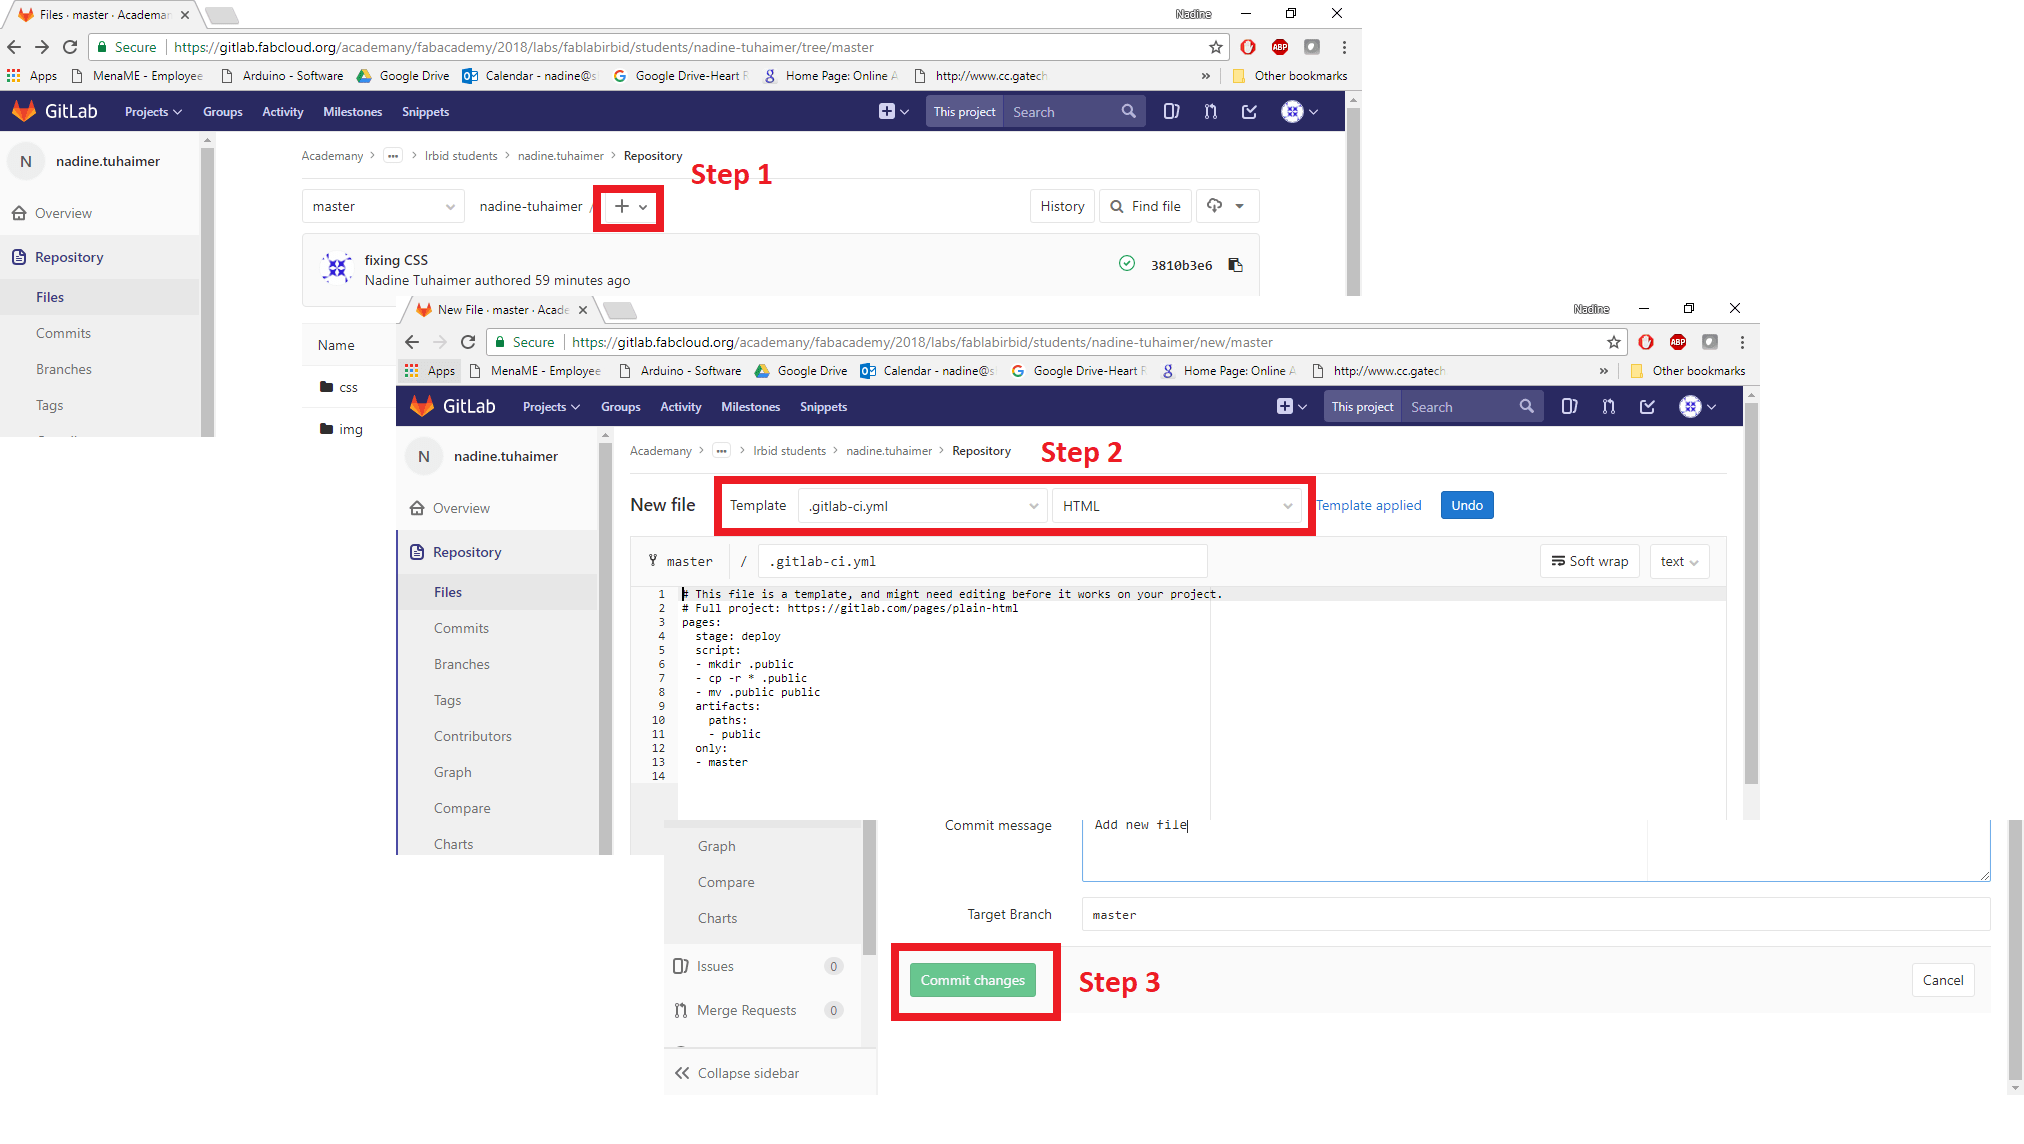Click the Cancel button
2024x1144 pixels.
pyautogui.click(x=1943, y=981)
